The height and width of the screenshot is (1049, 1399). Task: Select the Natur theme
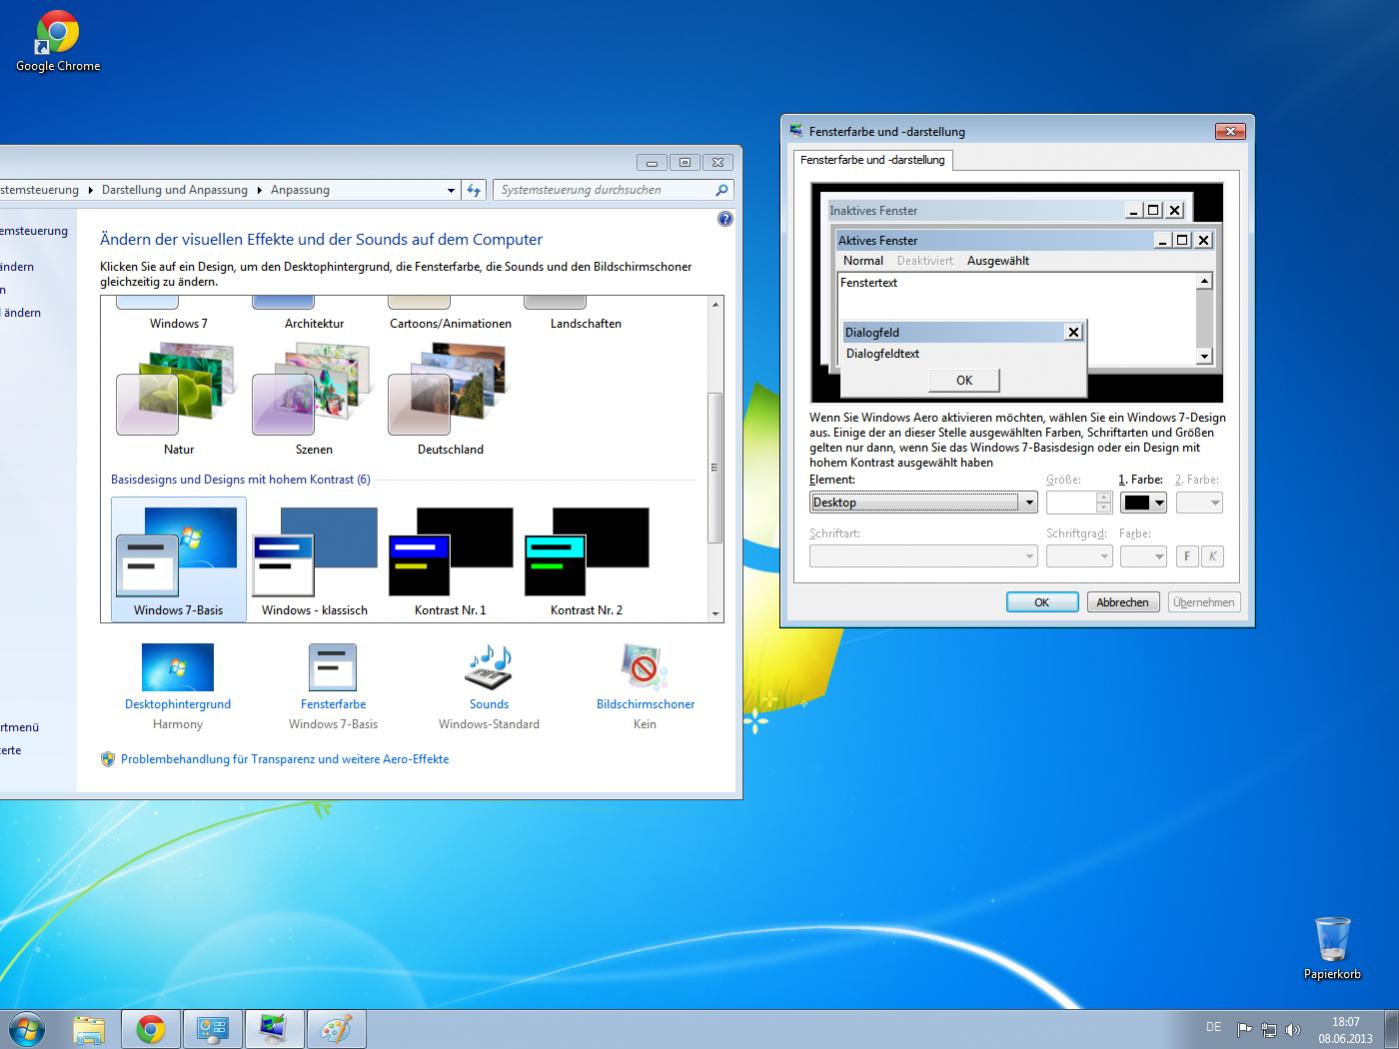178,399
